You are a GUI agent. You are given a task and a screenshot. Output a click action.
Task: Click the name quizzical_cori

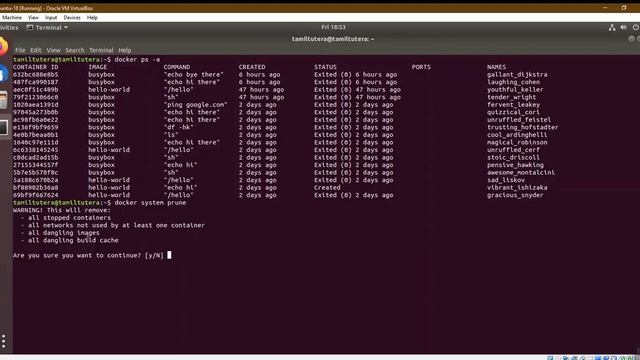click(x=513, y=112)
